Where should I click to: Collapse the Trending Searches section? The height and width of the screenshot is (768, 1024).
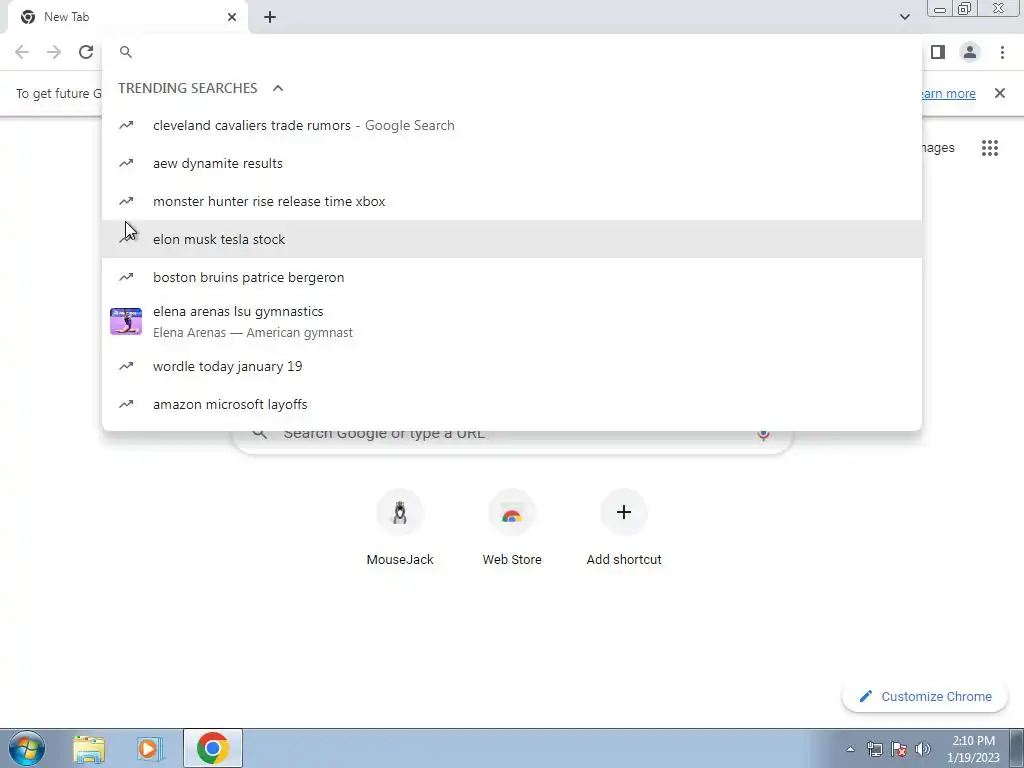[278, 88]
